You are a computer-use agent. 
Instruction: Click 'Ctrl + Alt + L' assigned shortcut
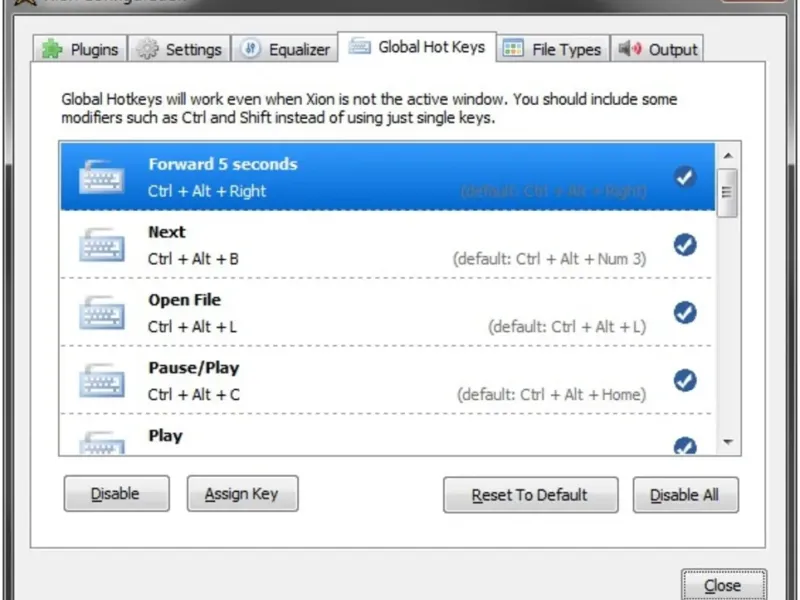click(192, 327)
